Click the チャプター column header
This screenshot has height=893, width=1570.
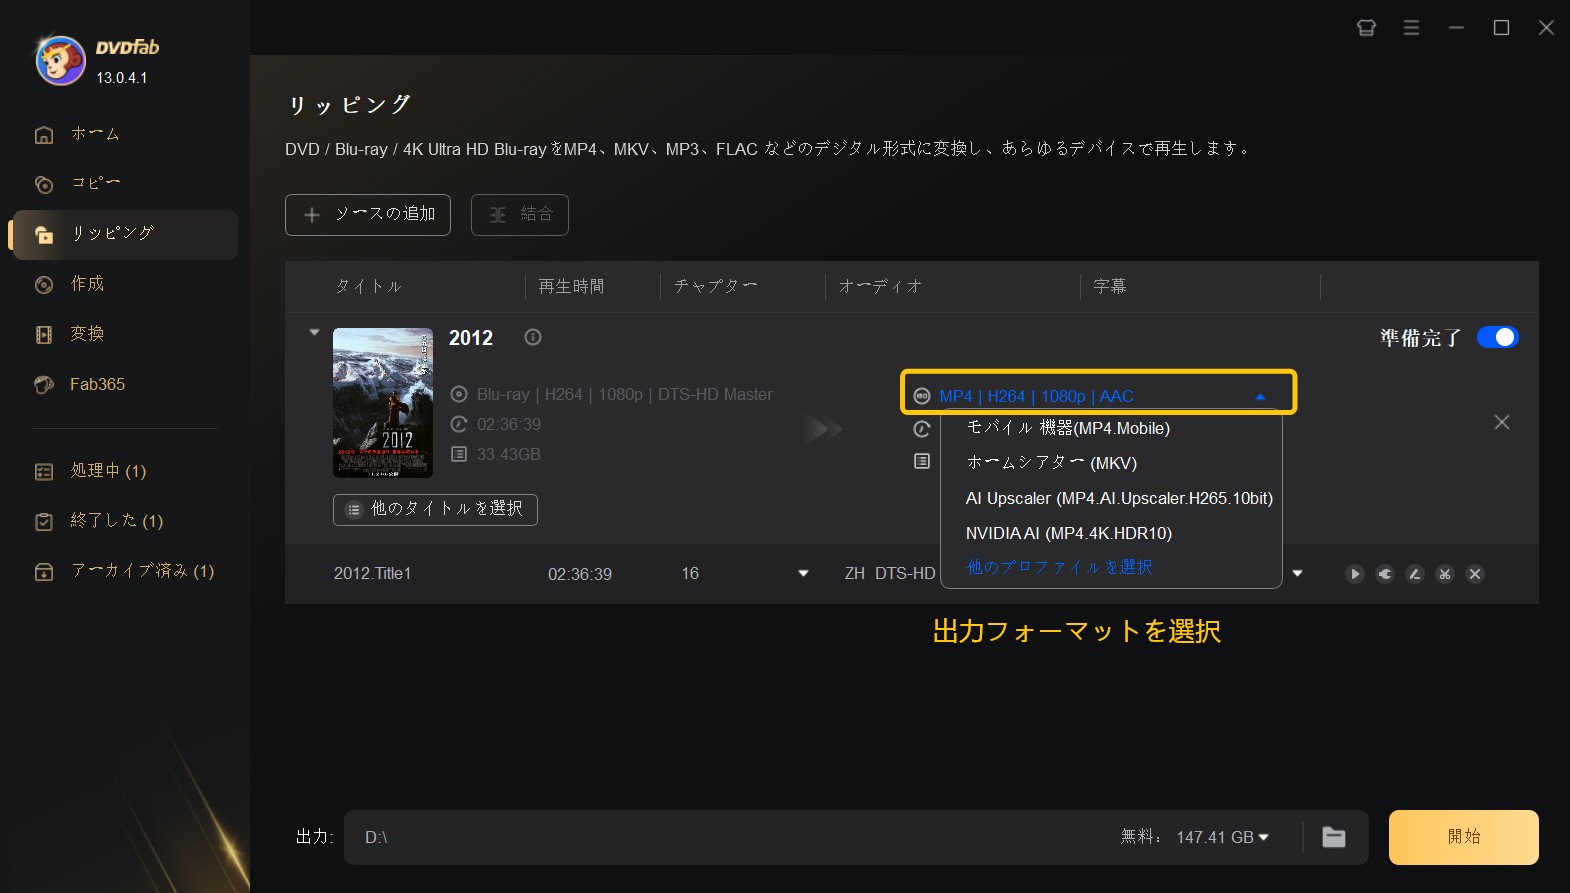click(x=715, y=287)
